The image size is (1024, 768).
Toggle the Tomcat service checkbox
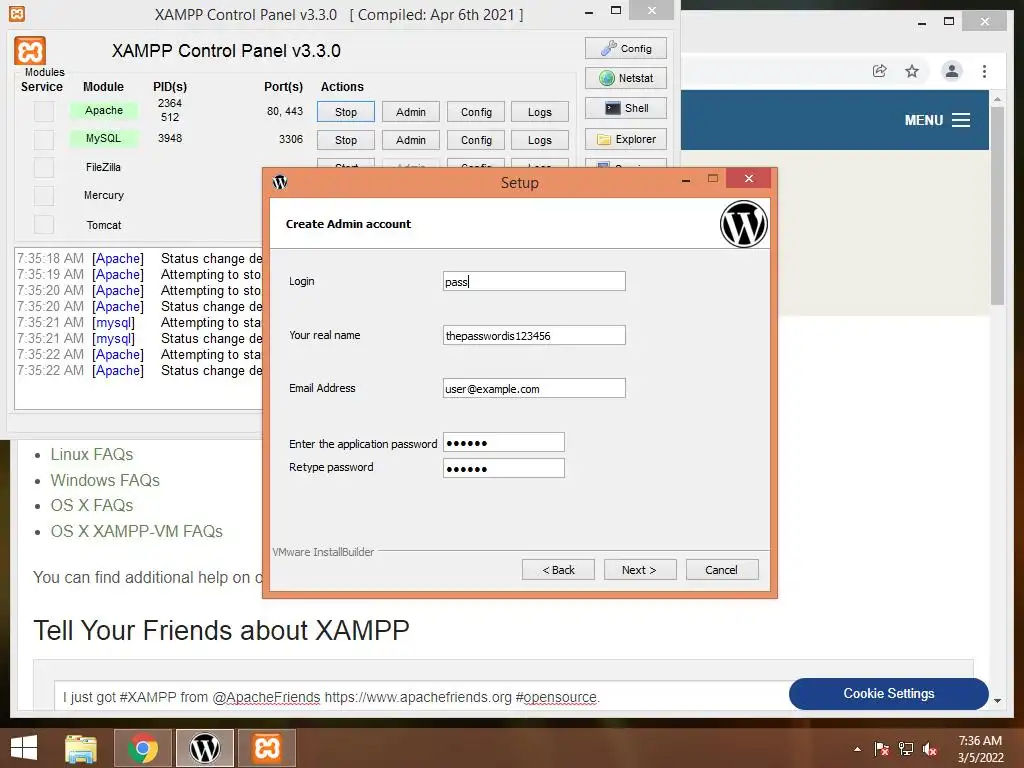coord(44,224)
